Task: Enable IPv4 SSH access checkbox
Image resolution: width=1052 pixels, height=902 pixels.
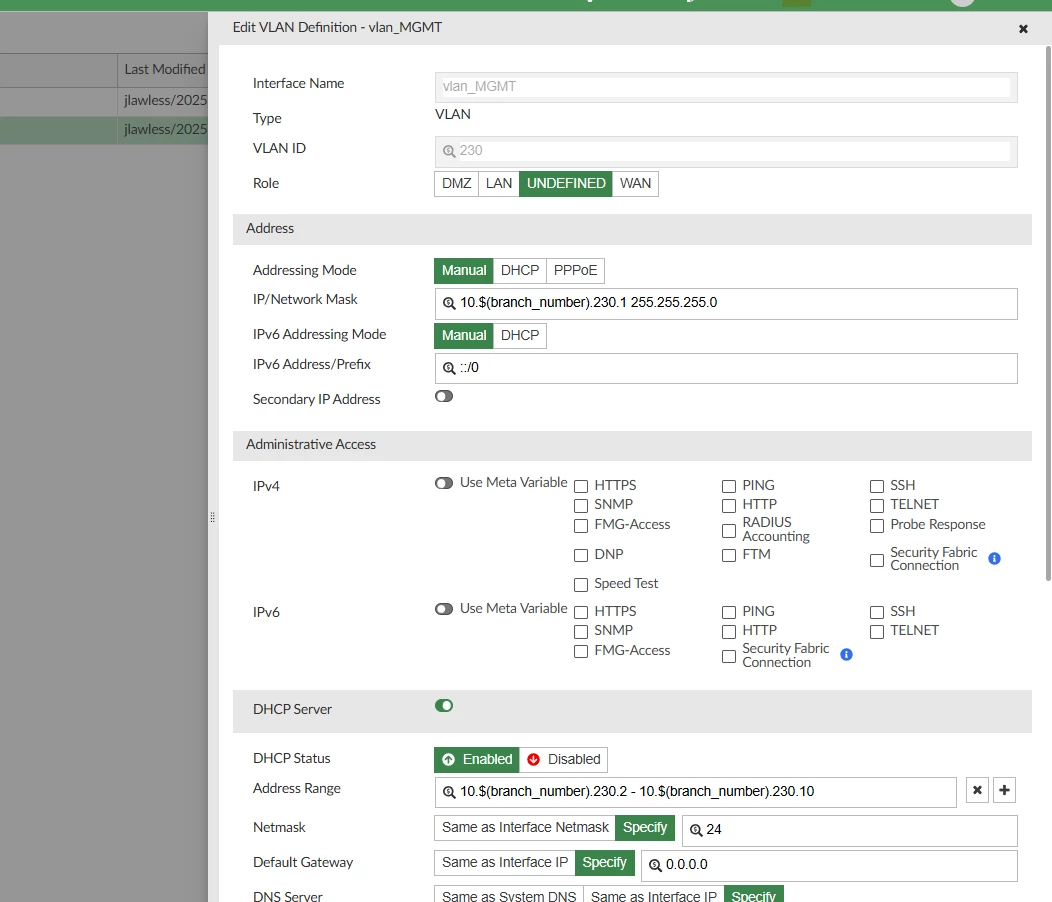Action: click(x=877, y=486)
